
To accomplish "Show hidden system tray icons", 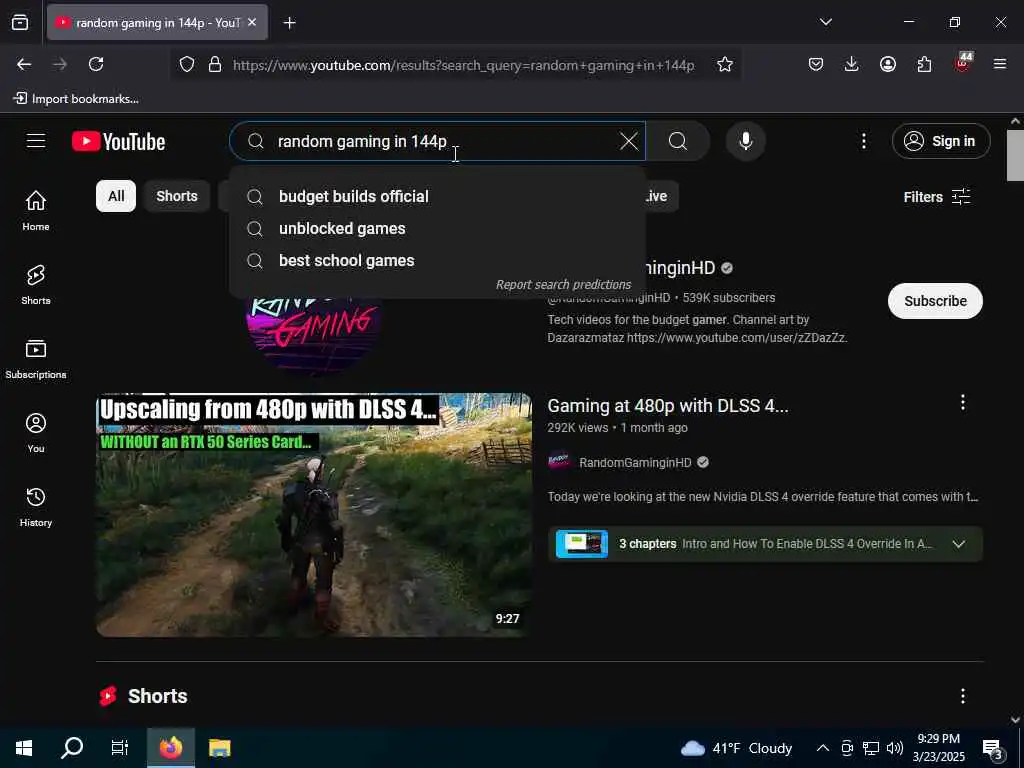I will [x=823, y=748].
